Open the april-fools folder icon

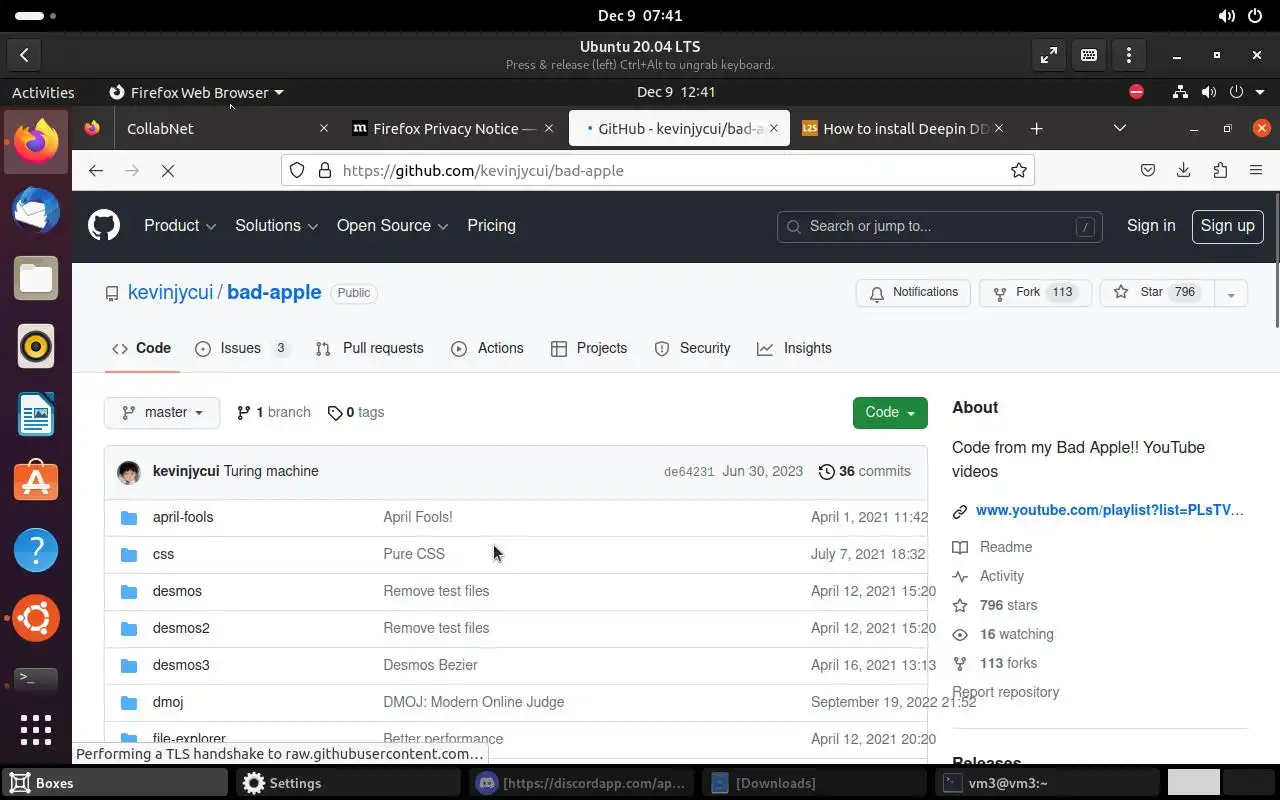pos(129,518)
